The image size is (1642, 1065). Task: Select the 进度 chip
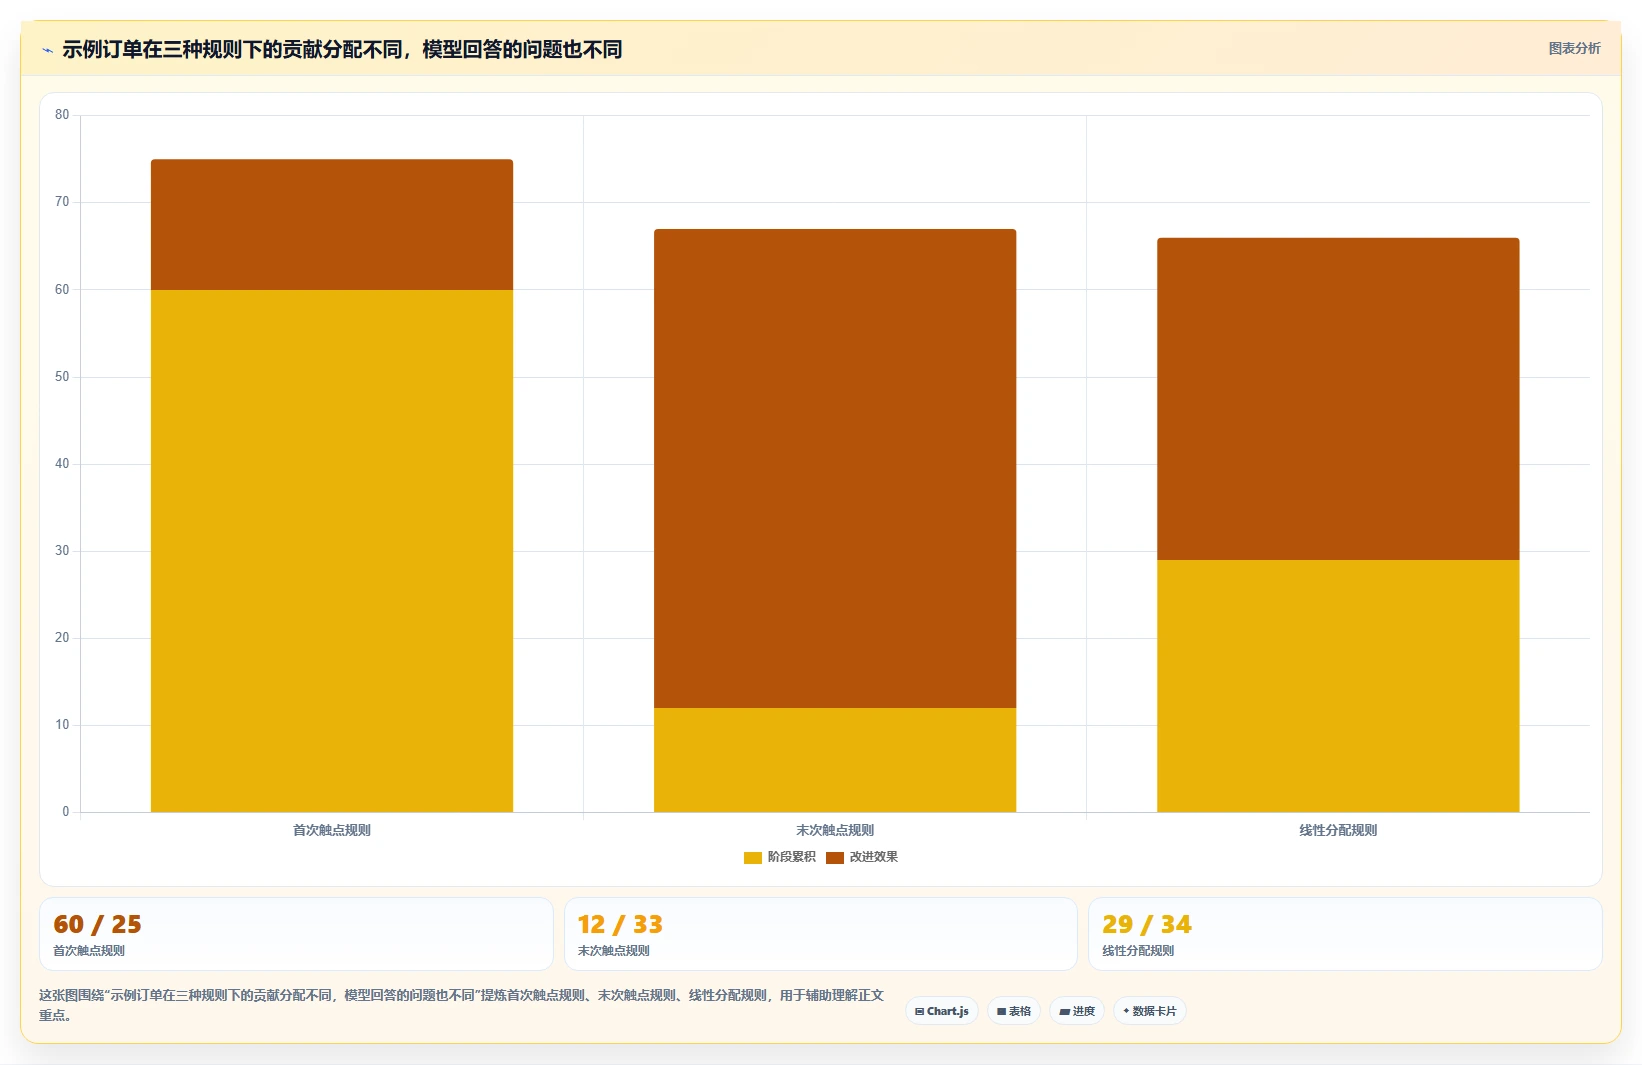(1077, 1011)
